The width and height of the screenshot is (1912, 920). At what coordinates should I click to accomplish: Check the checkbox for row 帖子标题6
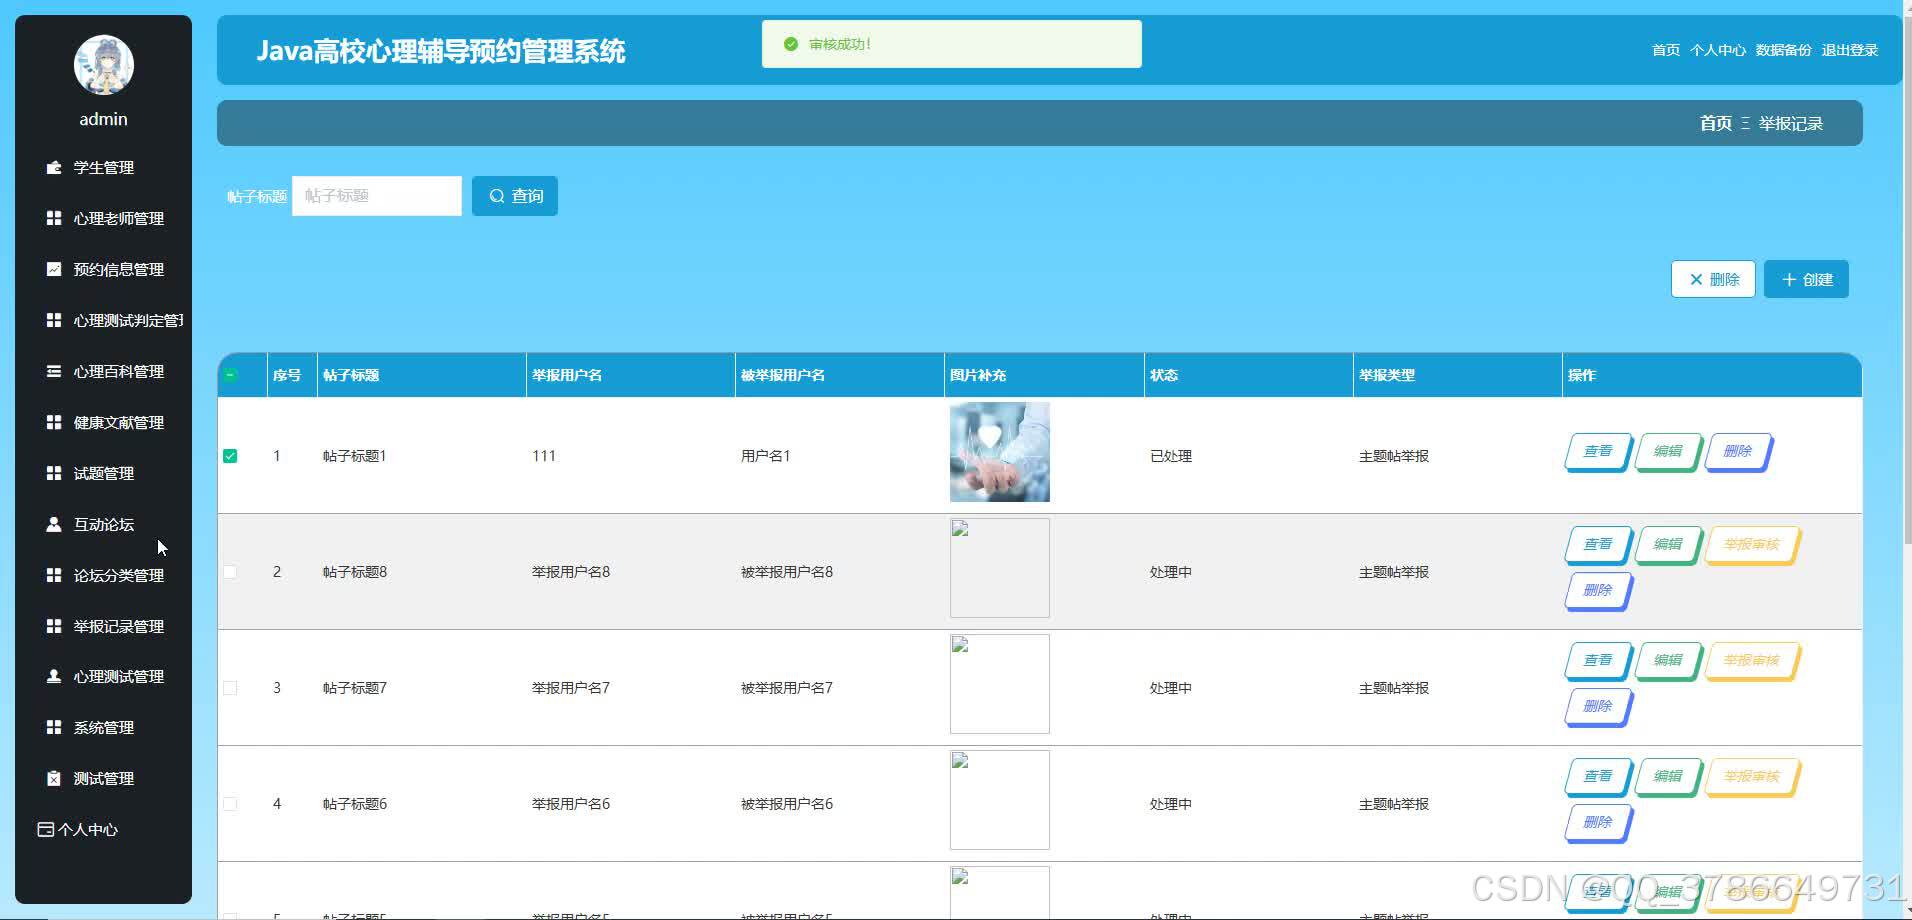[230, 804]
